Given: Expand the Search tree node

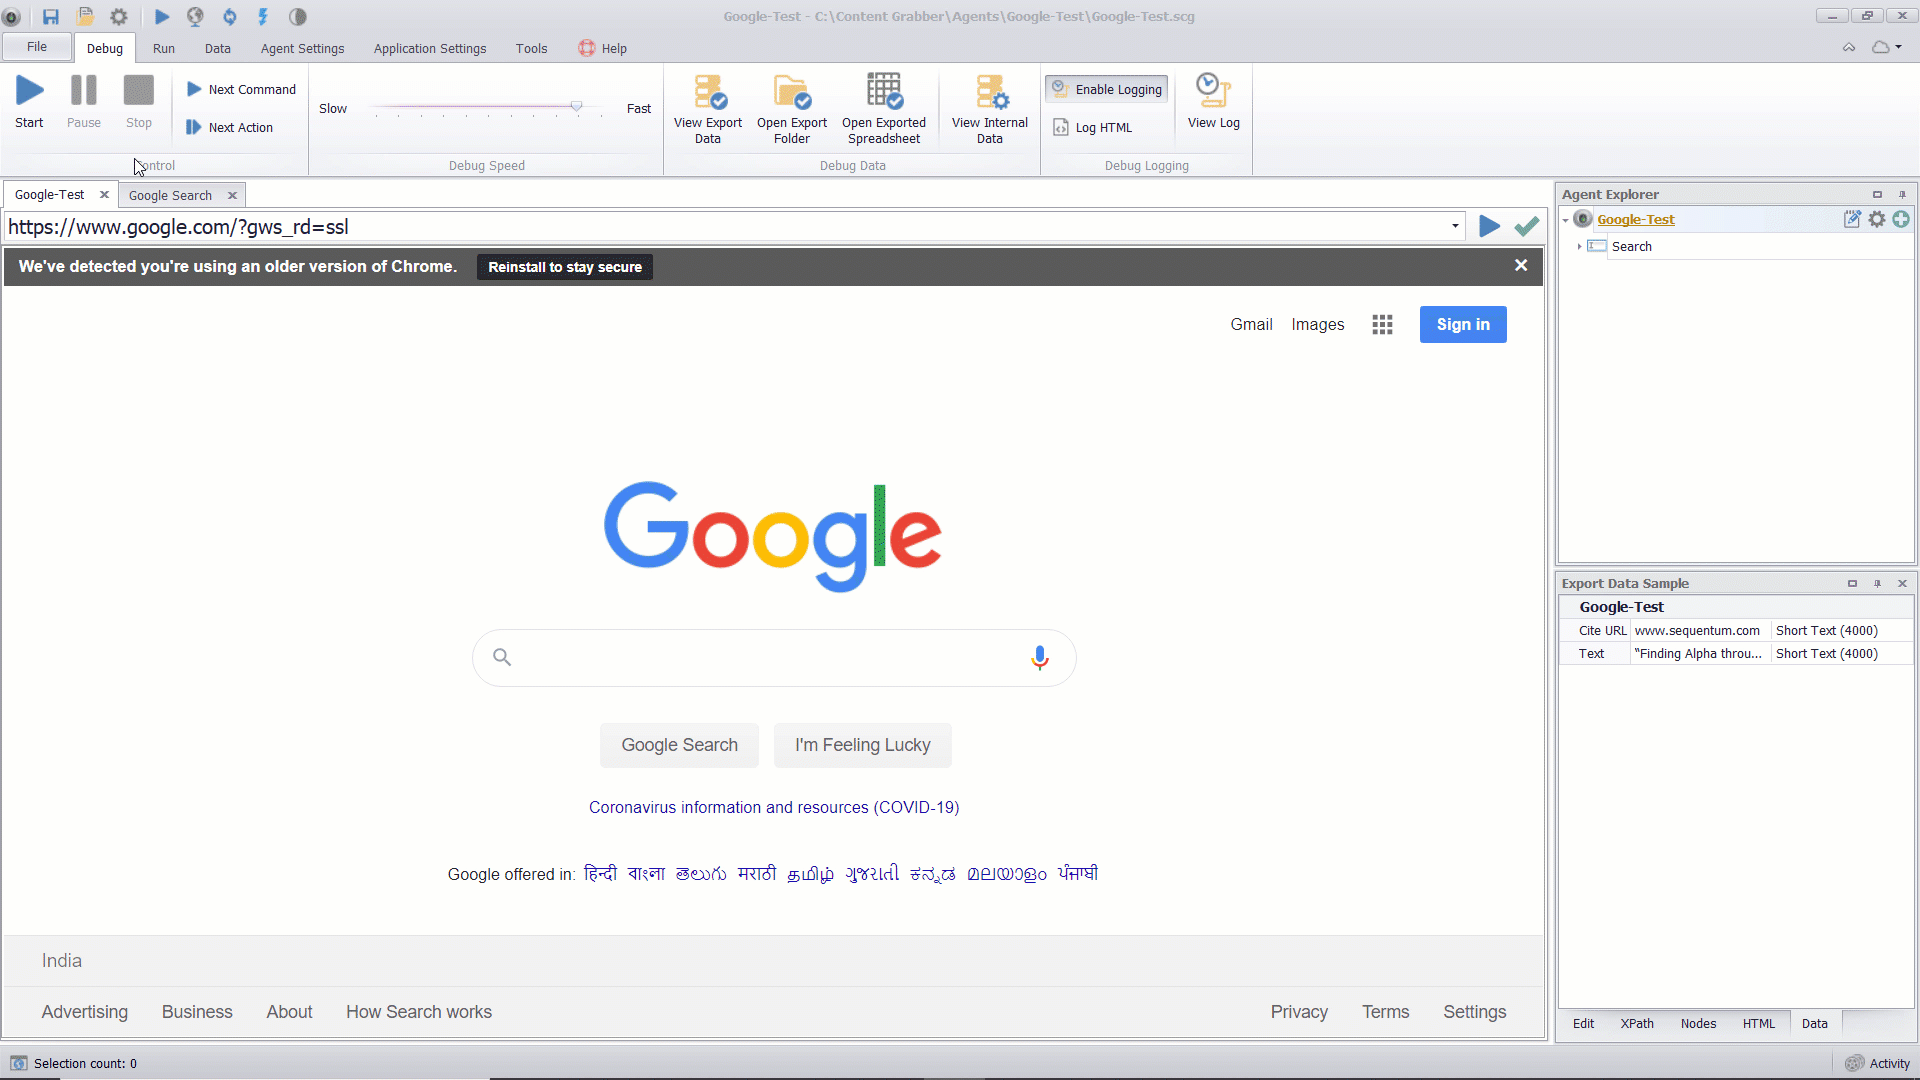Looking at the screenshot, I should (x=1578, y=247).
